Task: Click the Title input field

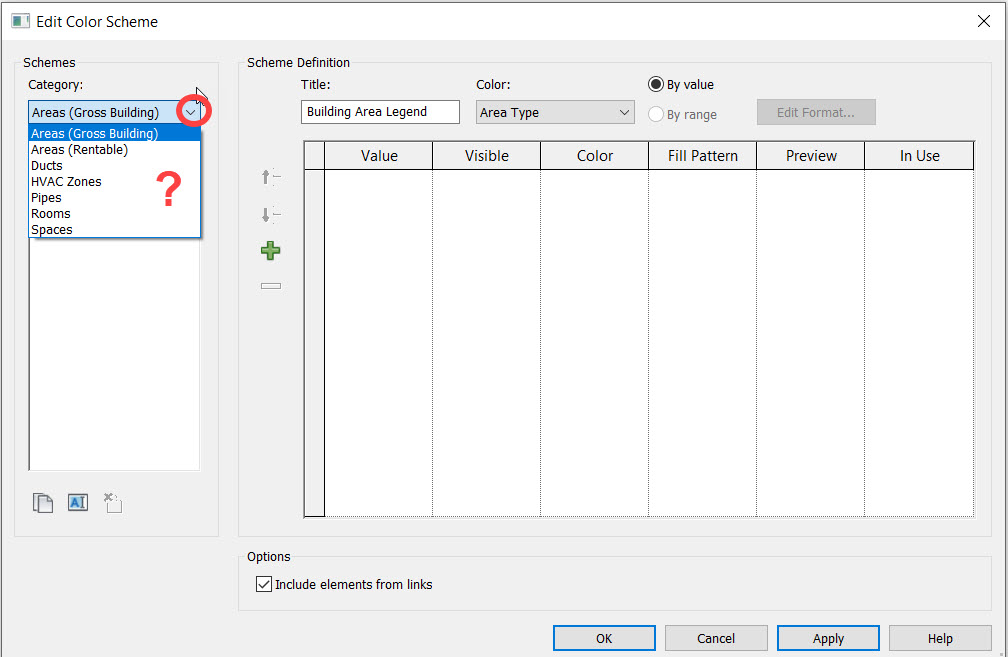Action: (x=380, y=112)
